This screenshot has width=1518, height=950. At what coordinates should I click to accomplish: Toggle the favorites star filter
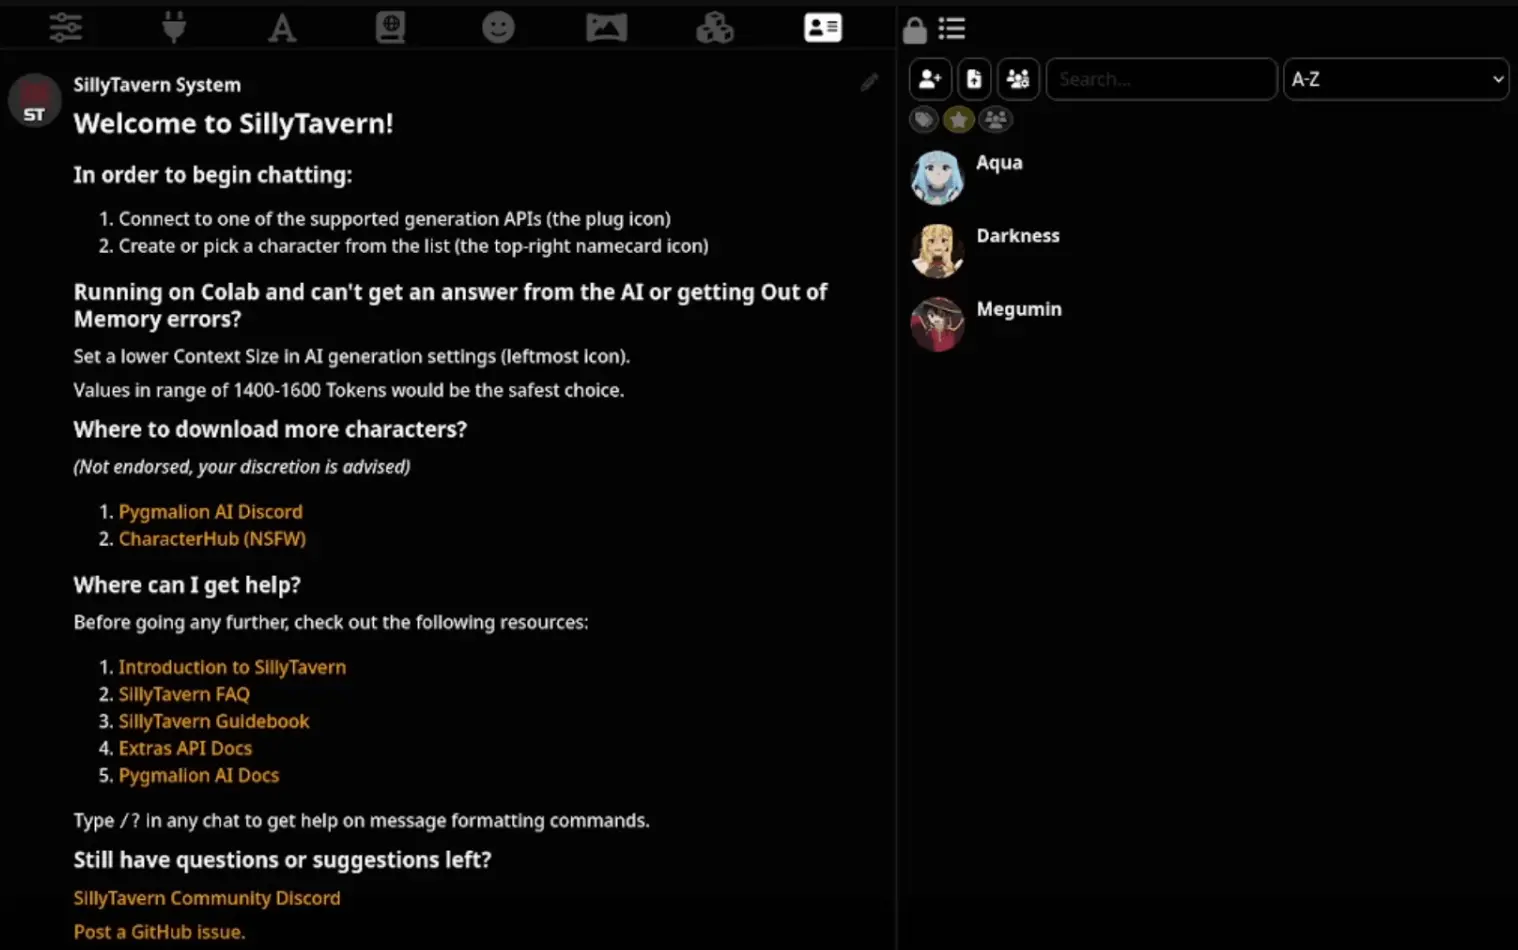pos(959,120)
